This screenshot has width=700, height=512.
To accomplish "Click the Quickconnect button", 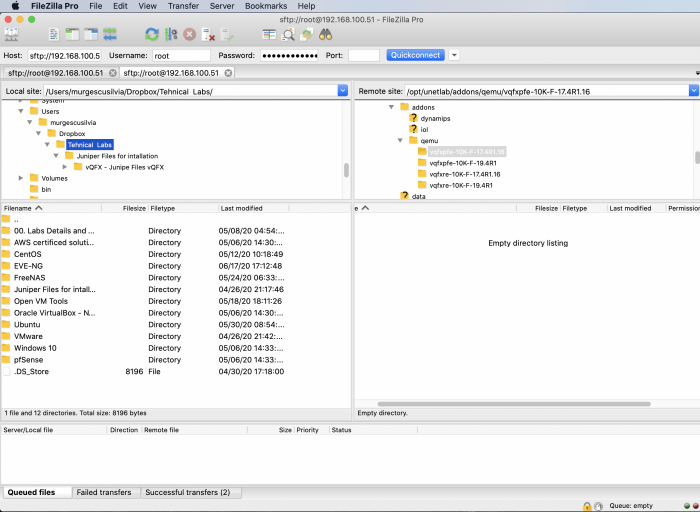I will coord(415,55).
